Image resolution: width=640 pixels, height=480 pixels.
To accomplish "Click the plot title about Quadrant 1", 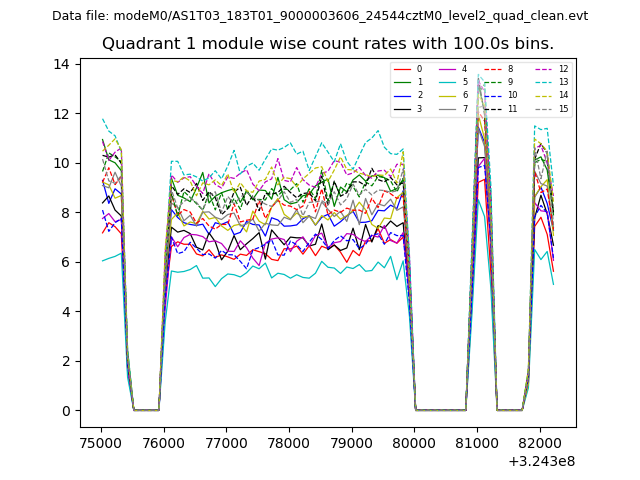I will pos(328,44).
